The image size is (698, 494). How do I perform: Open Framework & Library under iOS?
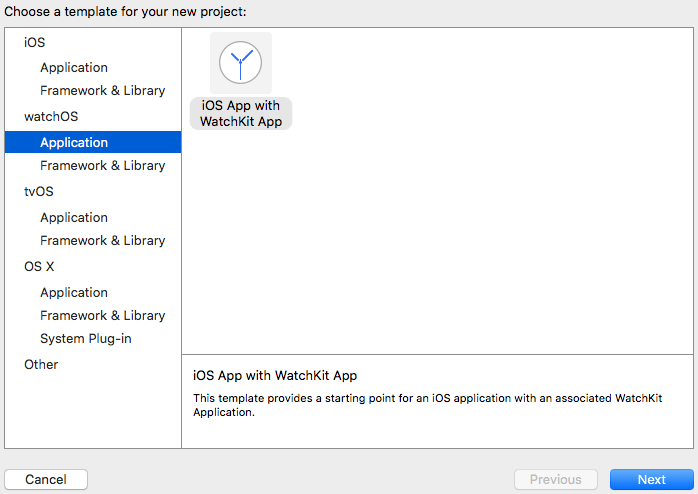click(x=102, y=90)
